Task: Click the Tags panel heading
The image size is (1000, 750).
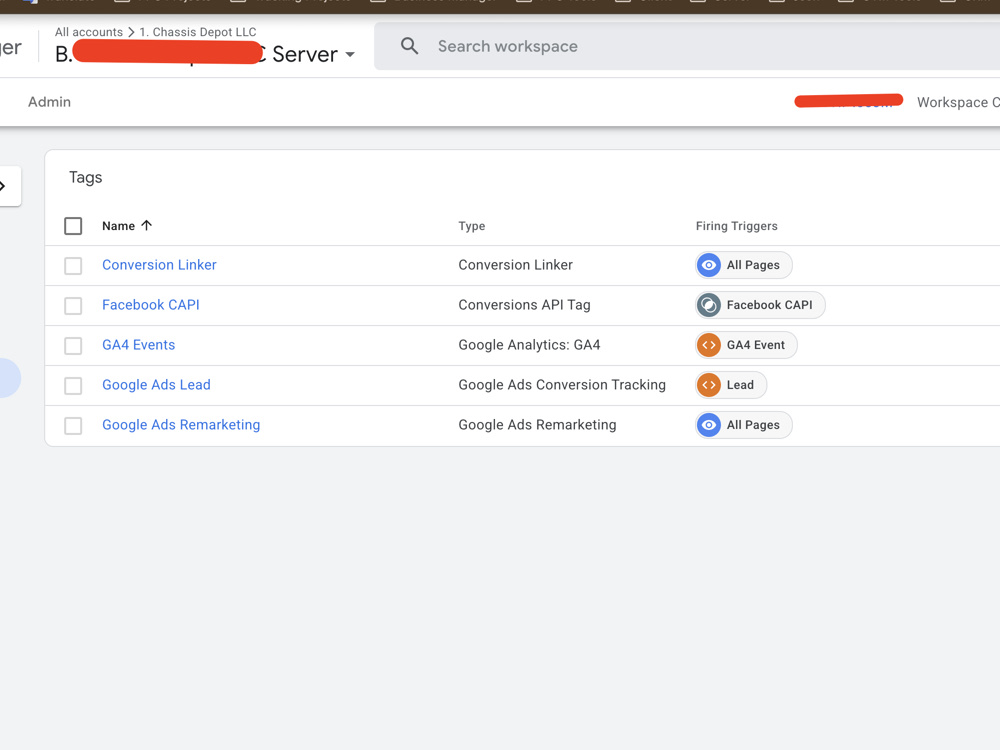Action: point(85,177)
